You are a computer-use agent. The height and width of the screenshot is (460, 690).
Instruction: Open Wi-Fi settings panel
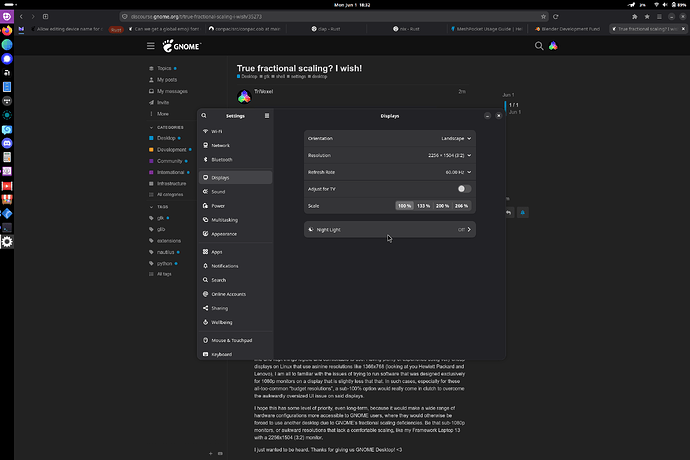pos(235,131)
